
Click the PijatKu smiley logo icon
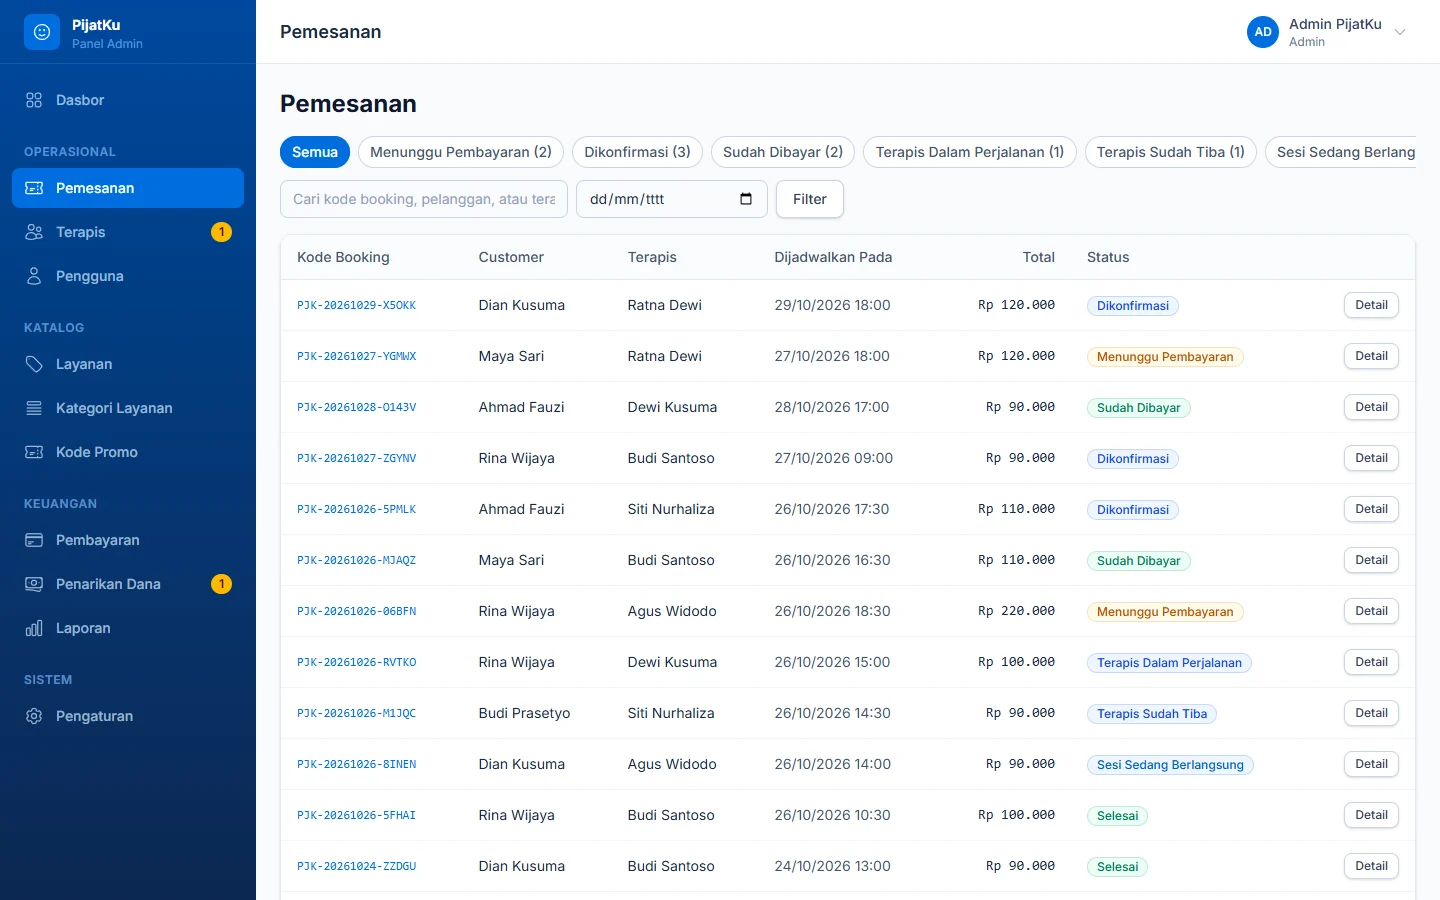[x=42, y=32]
